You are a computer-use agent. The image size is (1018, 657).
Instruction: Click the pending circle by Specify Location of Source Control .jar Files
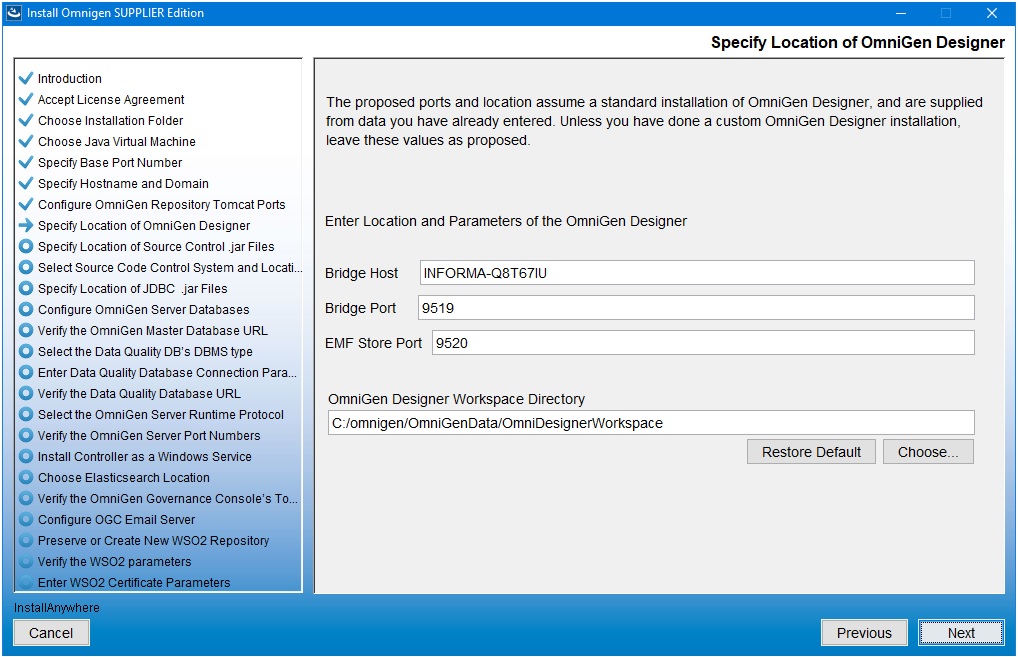(x=26, y=246)
